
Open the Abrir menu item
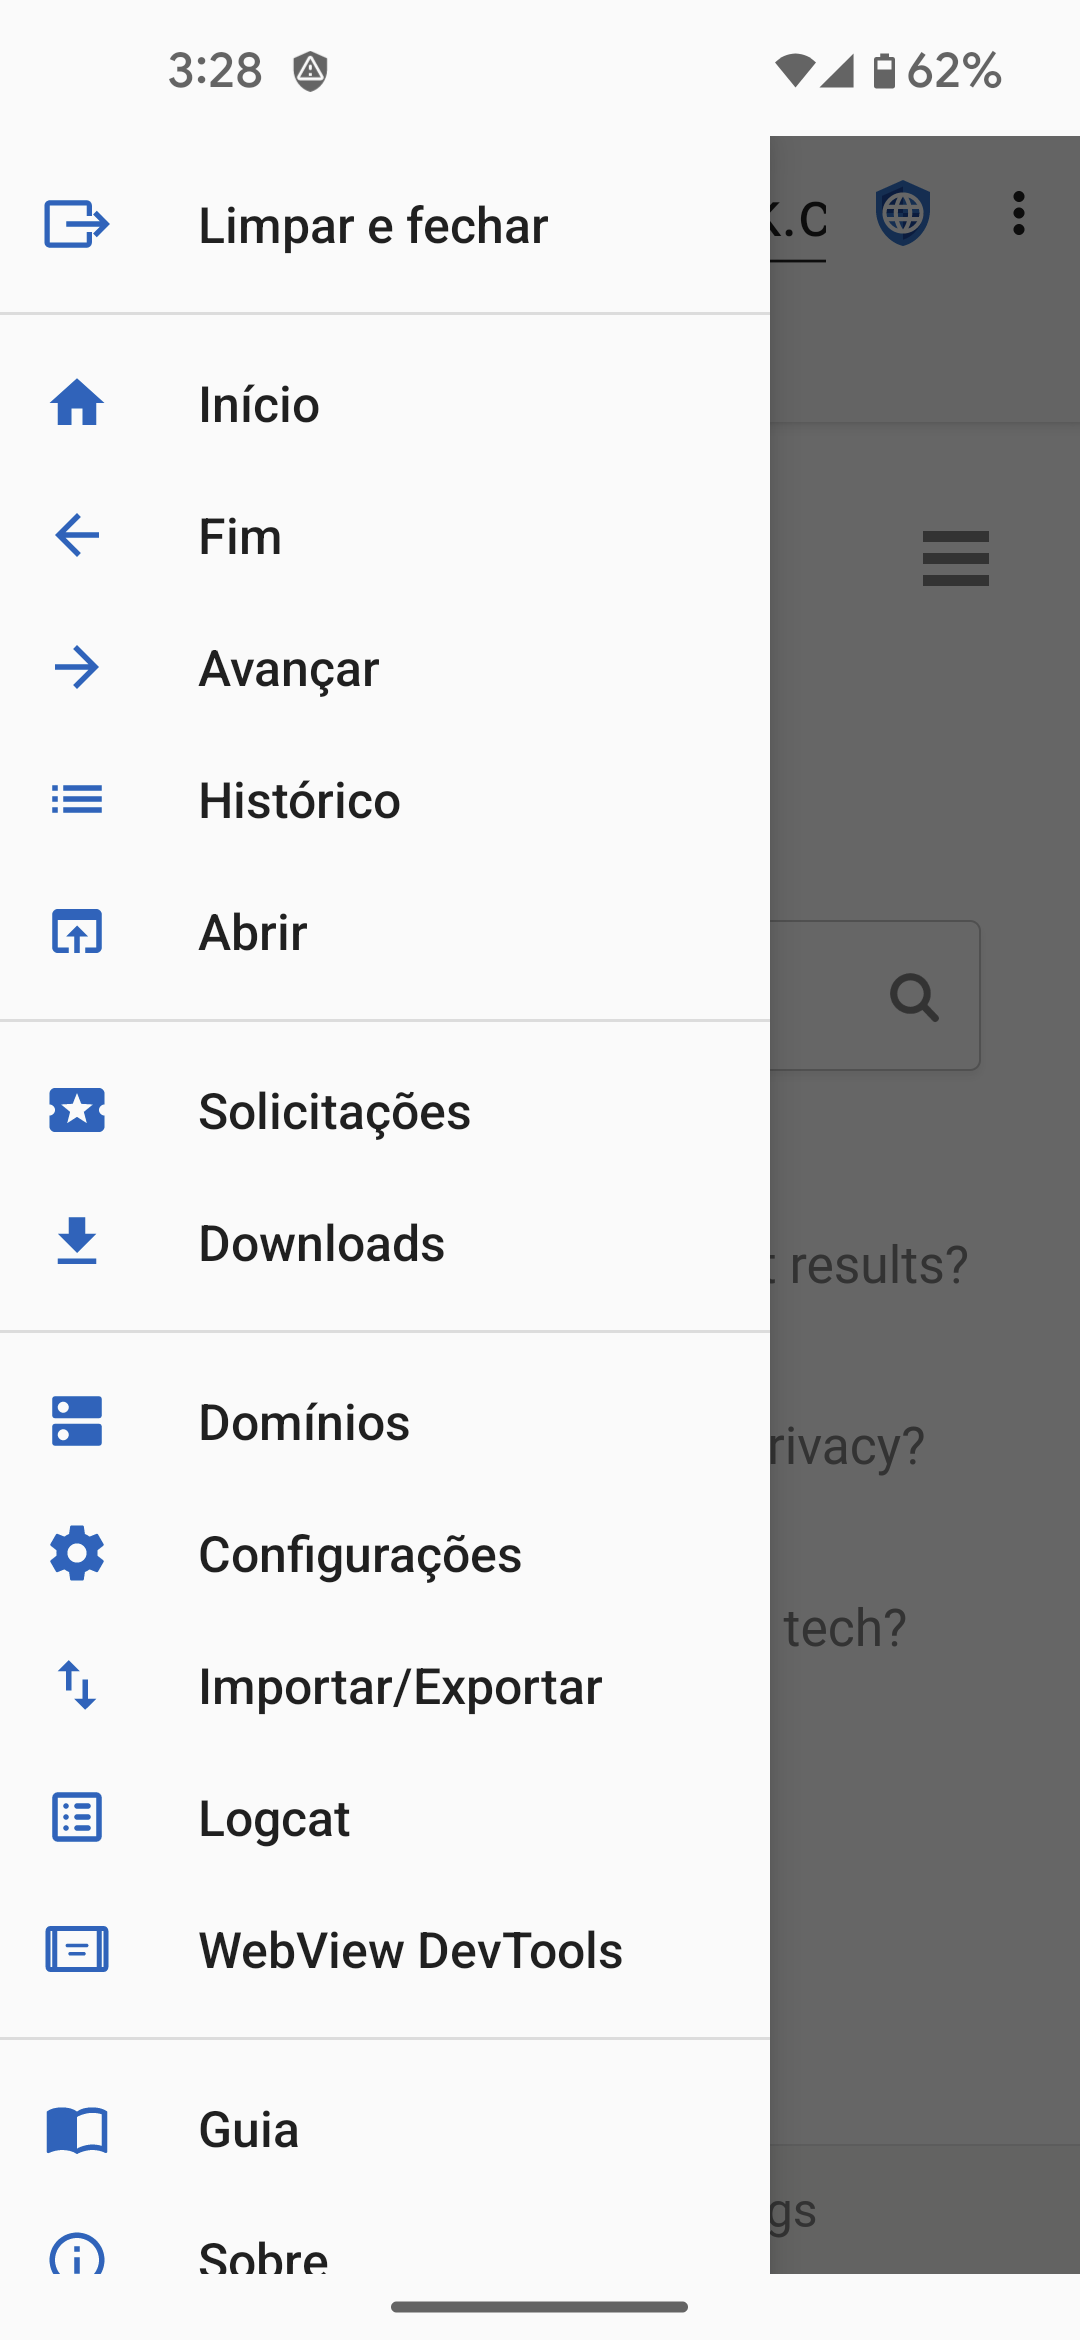253,932
